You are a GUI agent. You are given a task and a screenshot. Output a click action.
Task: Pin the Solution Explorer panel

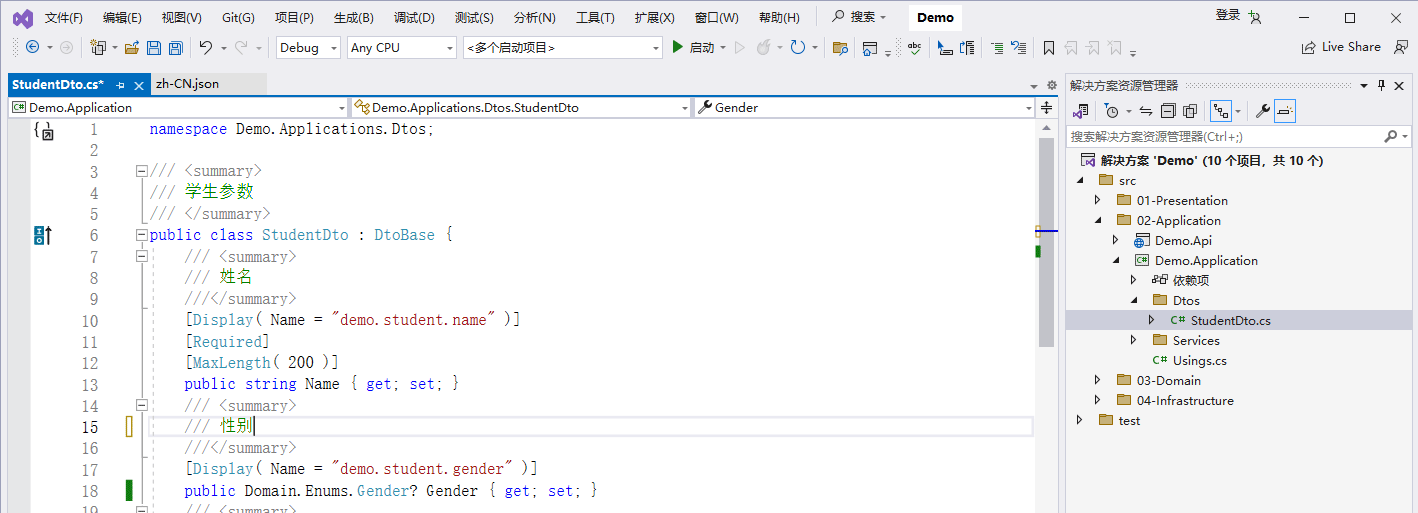1382,85
